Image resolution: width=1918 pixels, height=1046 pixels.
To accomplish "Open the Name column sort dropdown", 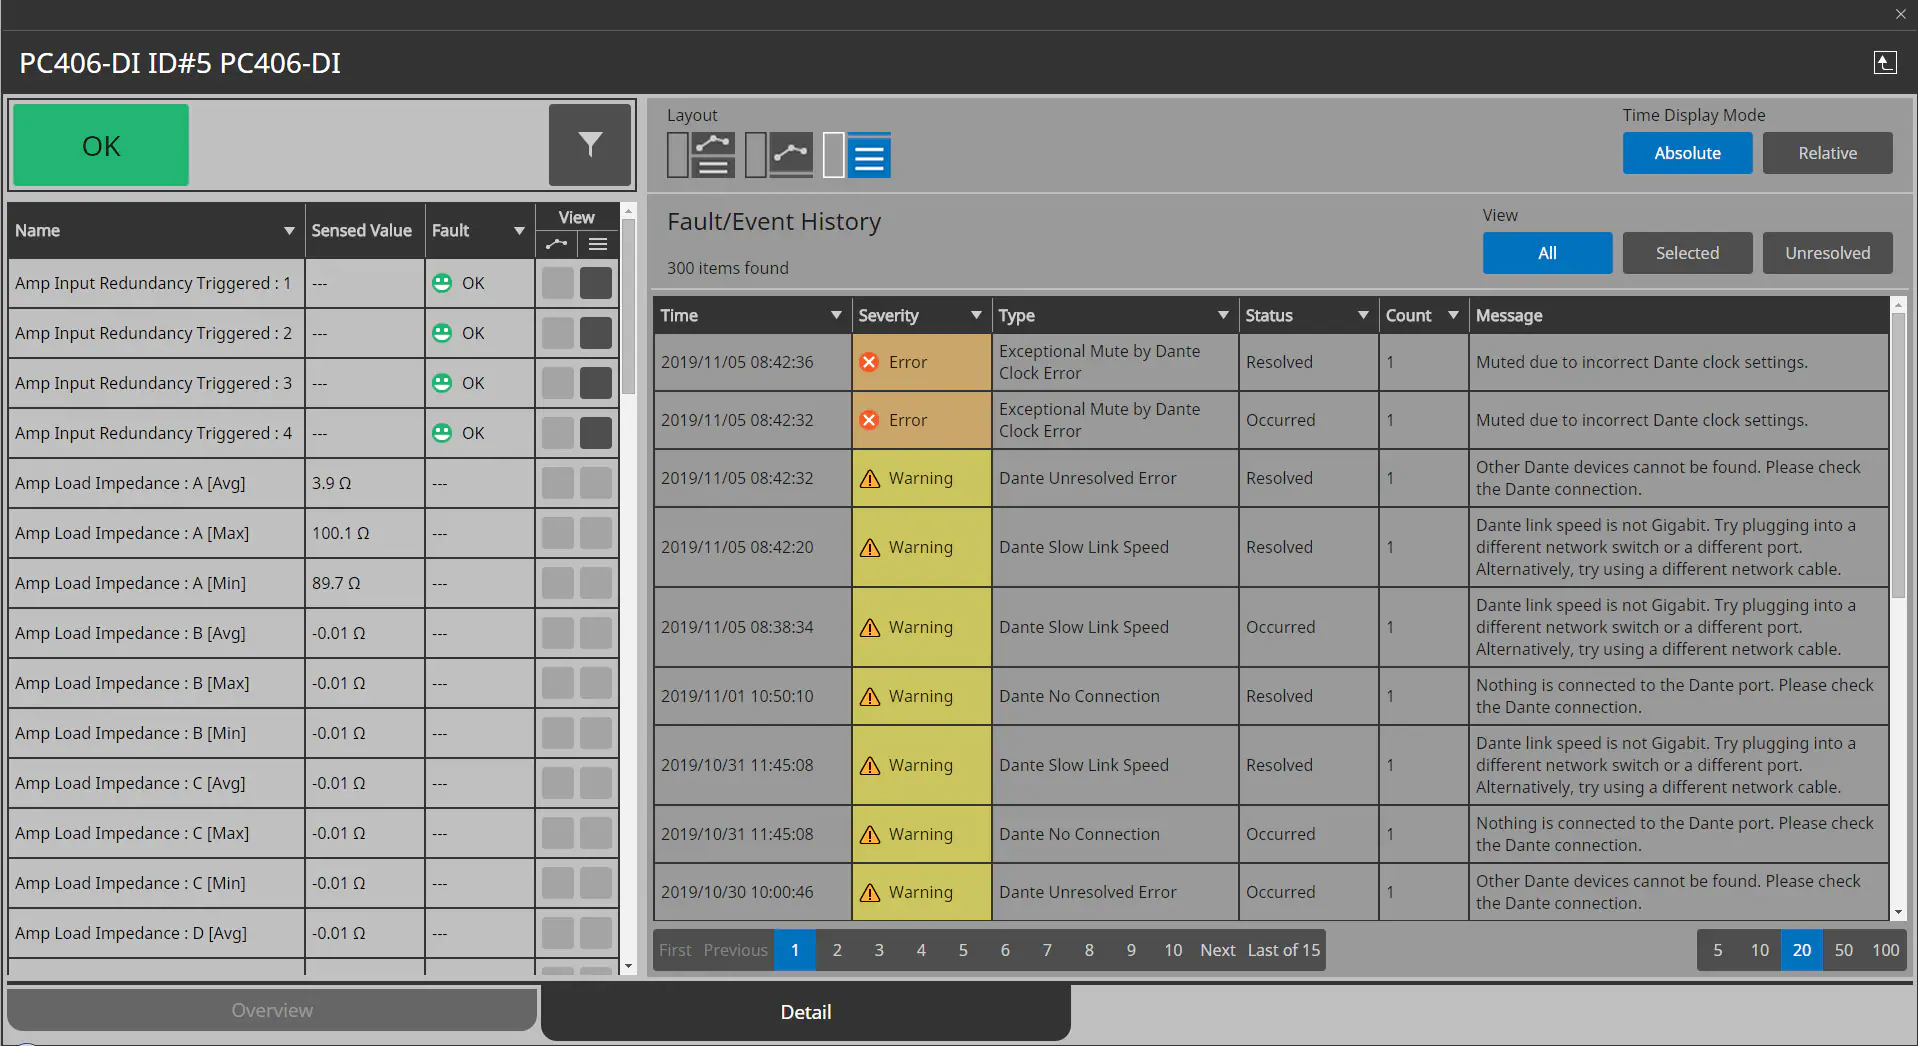I will pyautogui.click(x=290, y=230).
